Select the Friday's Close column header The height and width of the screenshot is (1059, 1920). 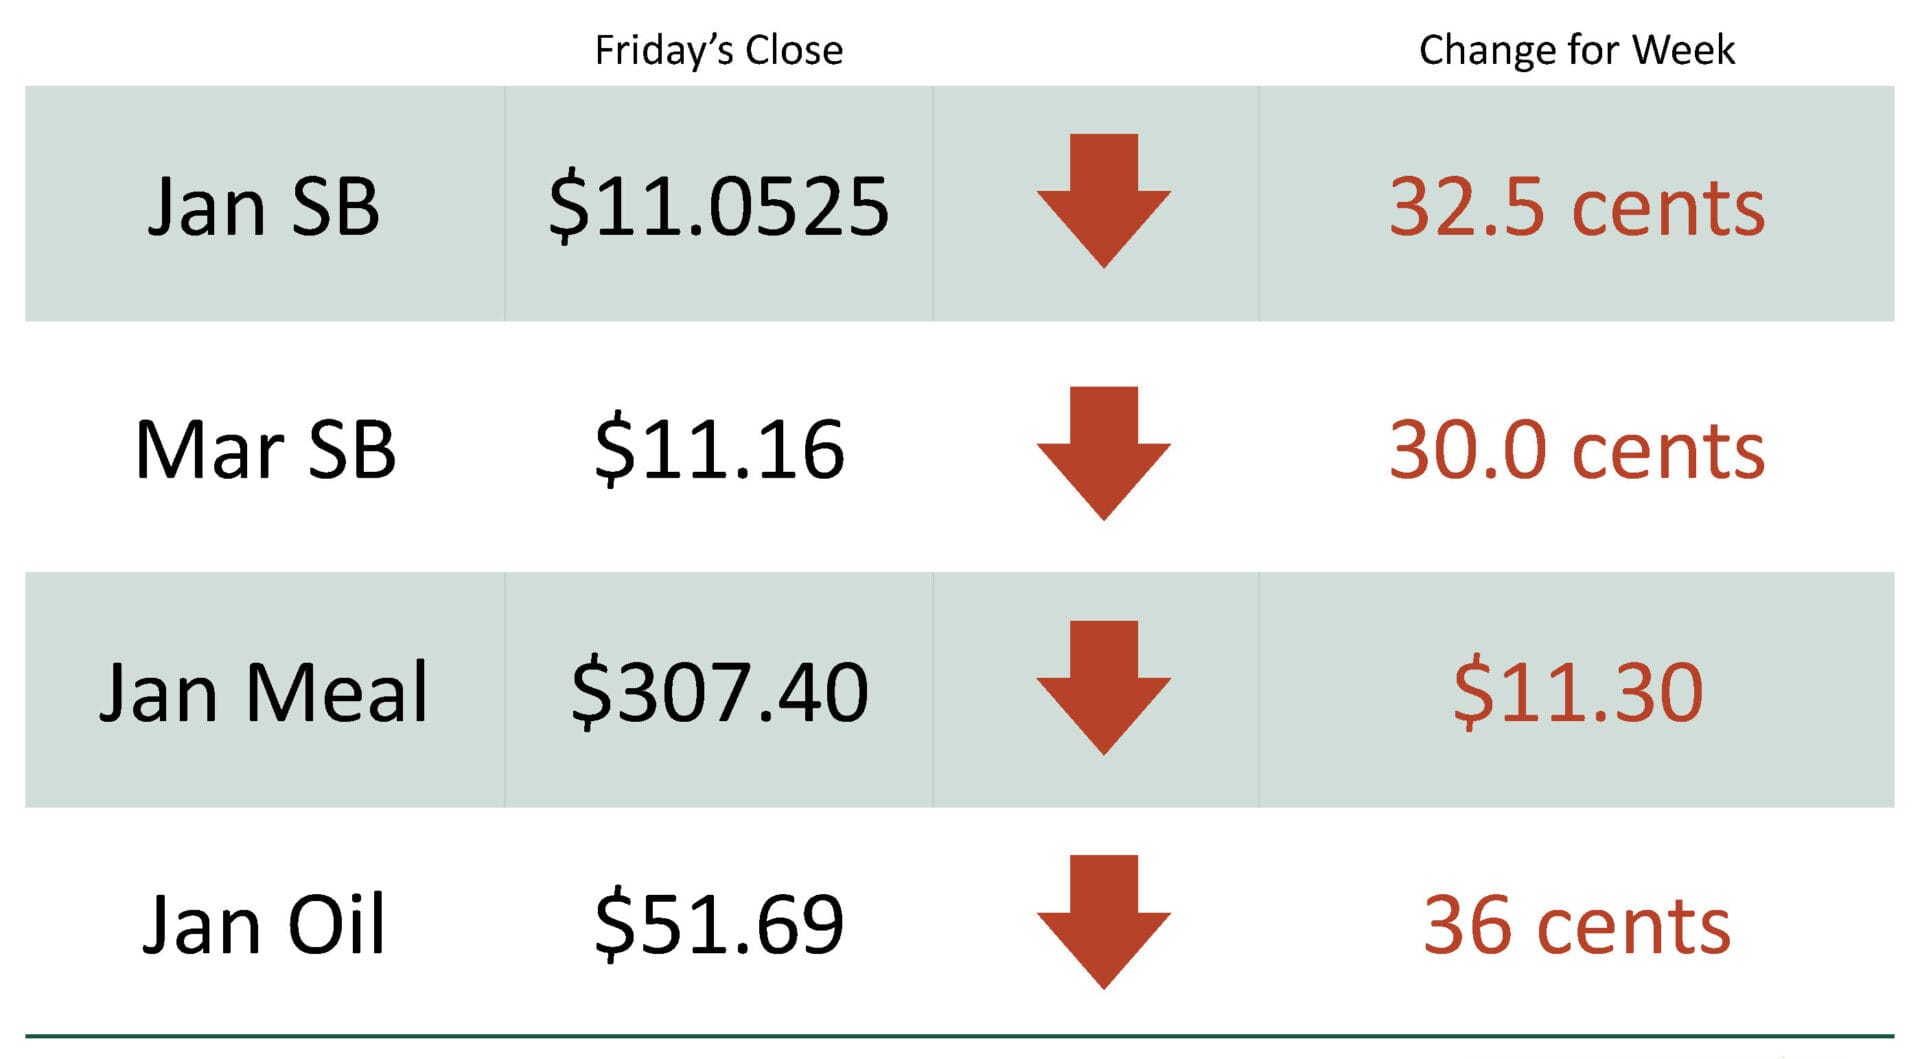(718, 50)
